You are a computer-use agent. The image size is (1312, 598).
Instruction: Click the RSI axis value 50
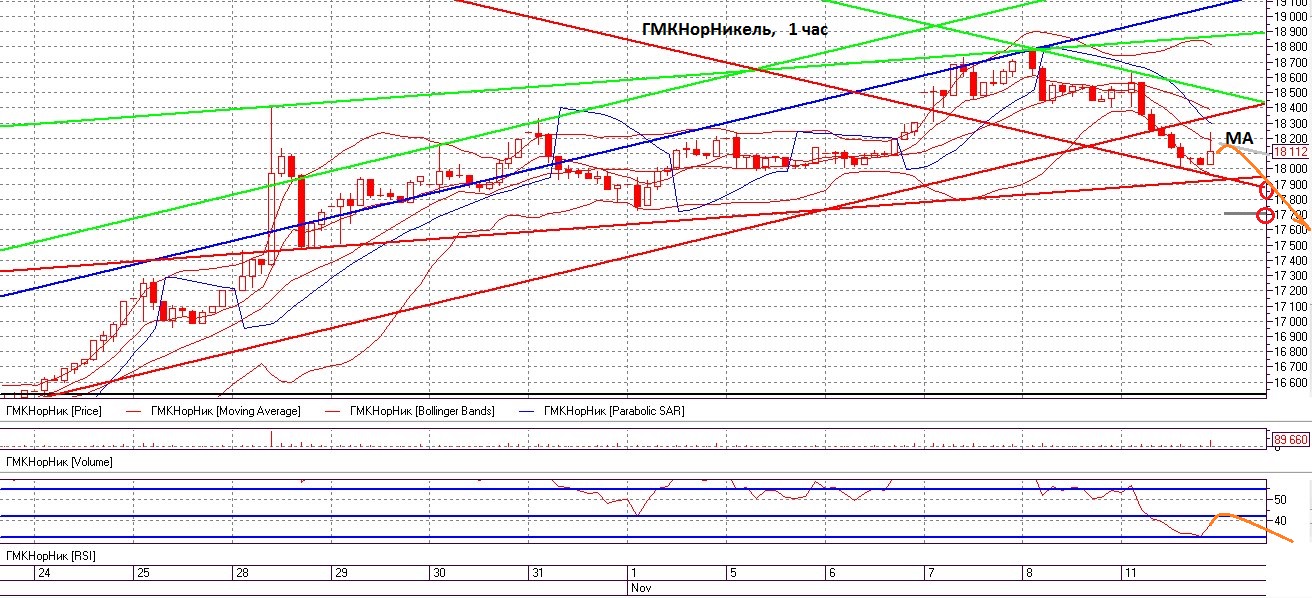point(1280,498)
